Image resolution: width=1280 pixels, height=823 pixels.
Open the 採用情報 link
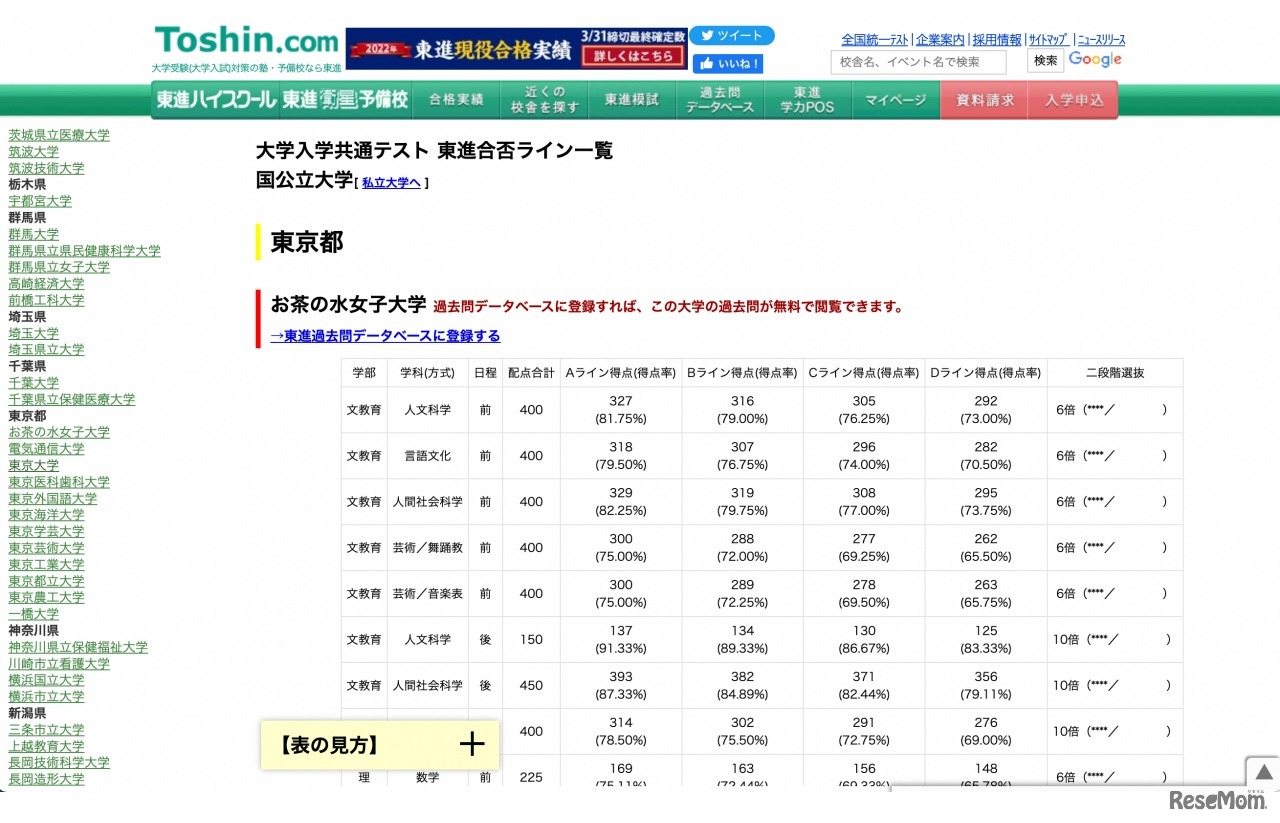point(997,40)
